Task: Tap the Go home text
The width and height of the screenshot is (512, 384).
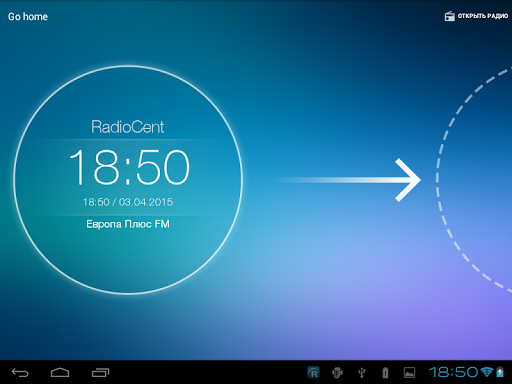Action: tap(28, 17)
